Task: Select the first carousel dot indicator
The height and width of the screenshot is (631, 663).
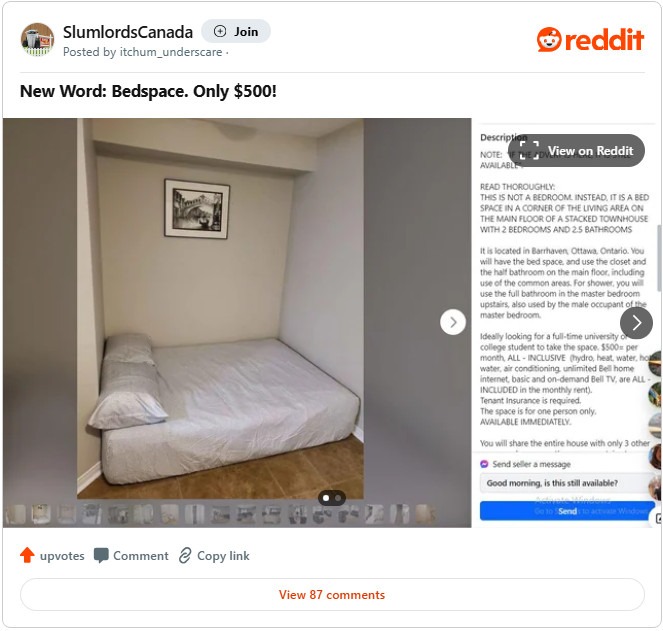Action: [326, 498]
